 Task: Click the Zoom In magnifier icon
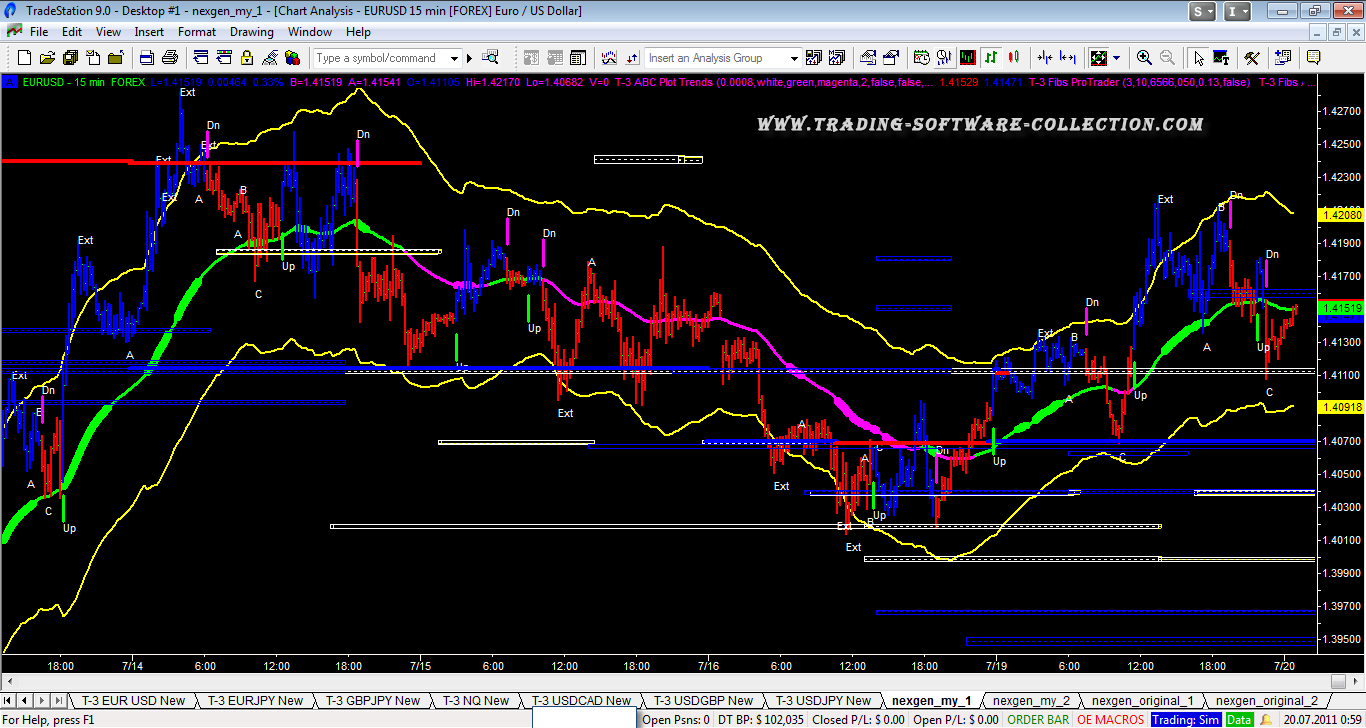tap(1144, 58)
